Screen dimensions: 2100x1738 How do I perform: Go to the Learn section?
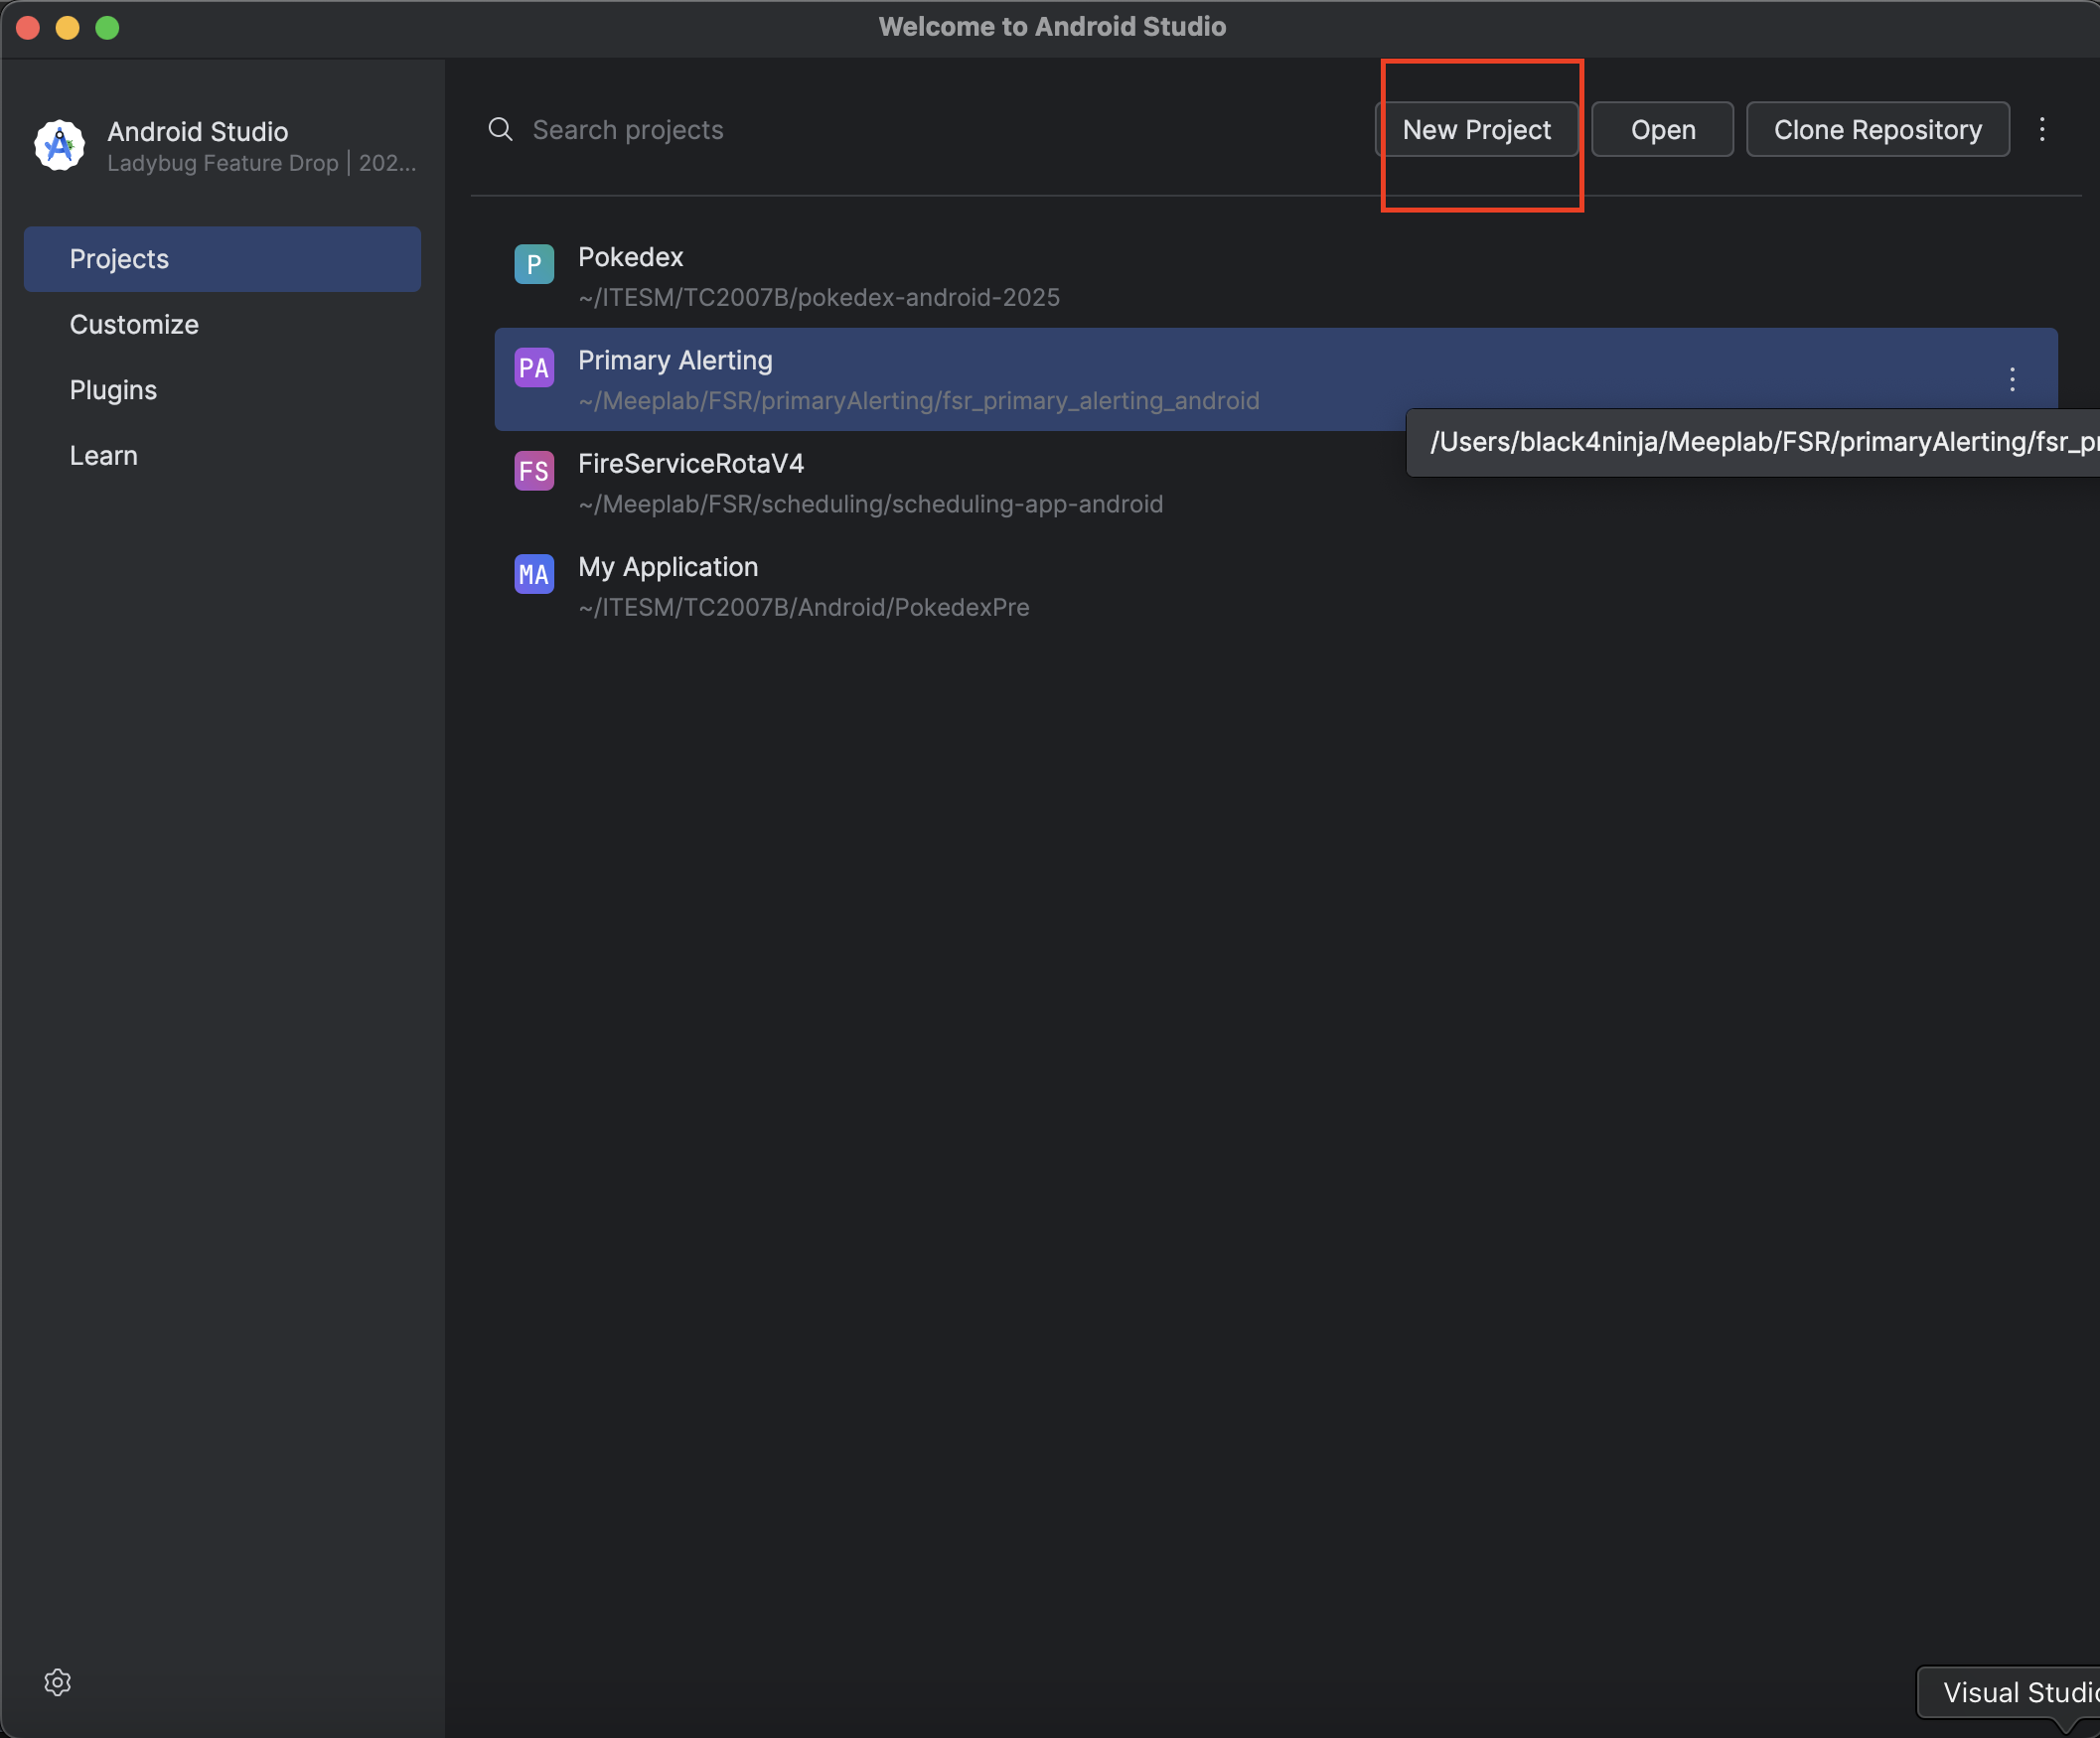pyautogui.click(x=103, y=456)
